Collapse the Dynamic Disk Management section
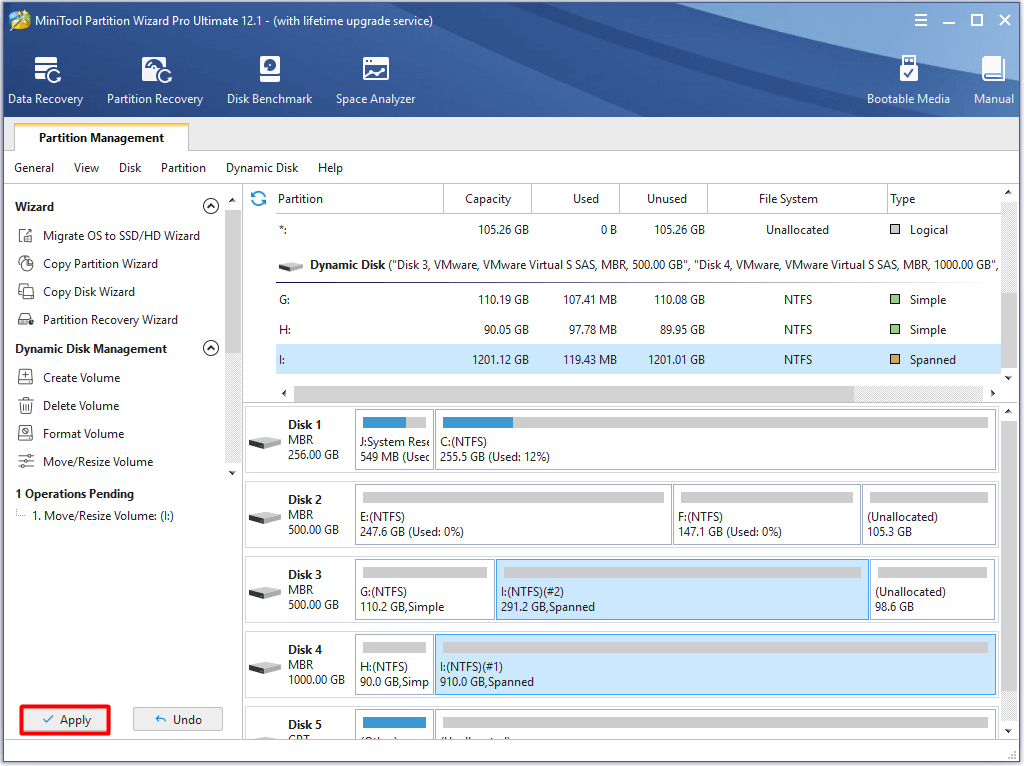1026x766 pixels. 211,348
